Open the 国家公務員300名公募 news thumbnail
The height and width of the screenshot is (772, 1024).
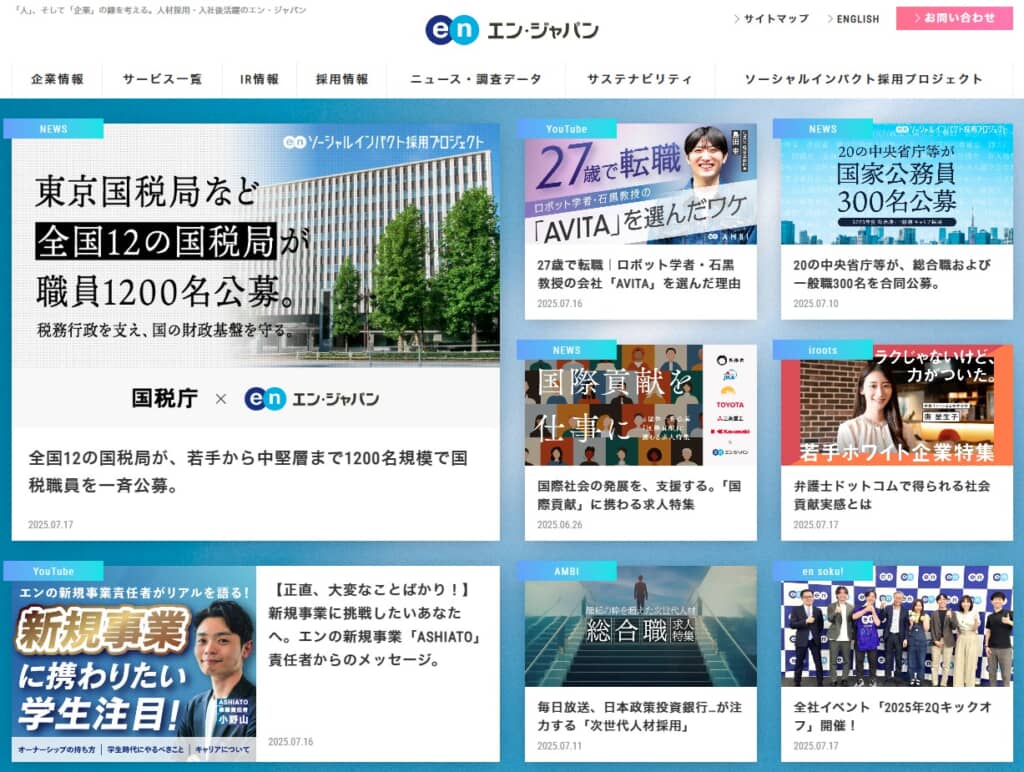(896, 185)
